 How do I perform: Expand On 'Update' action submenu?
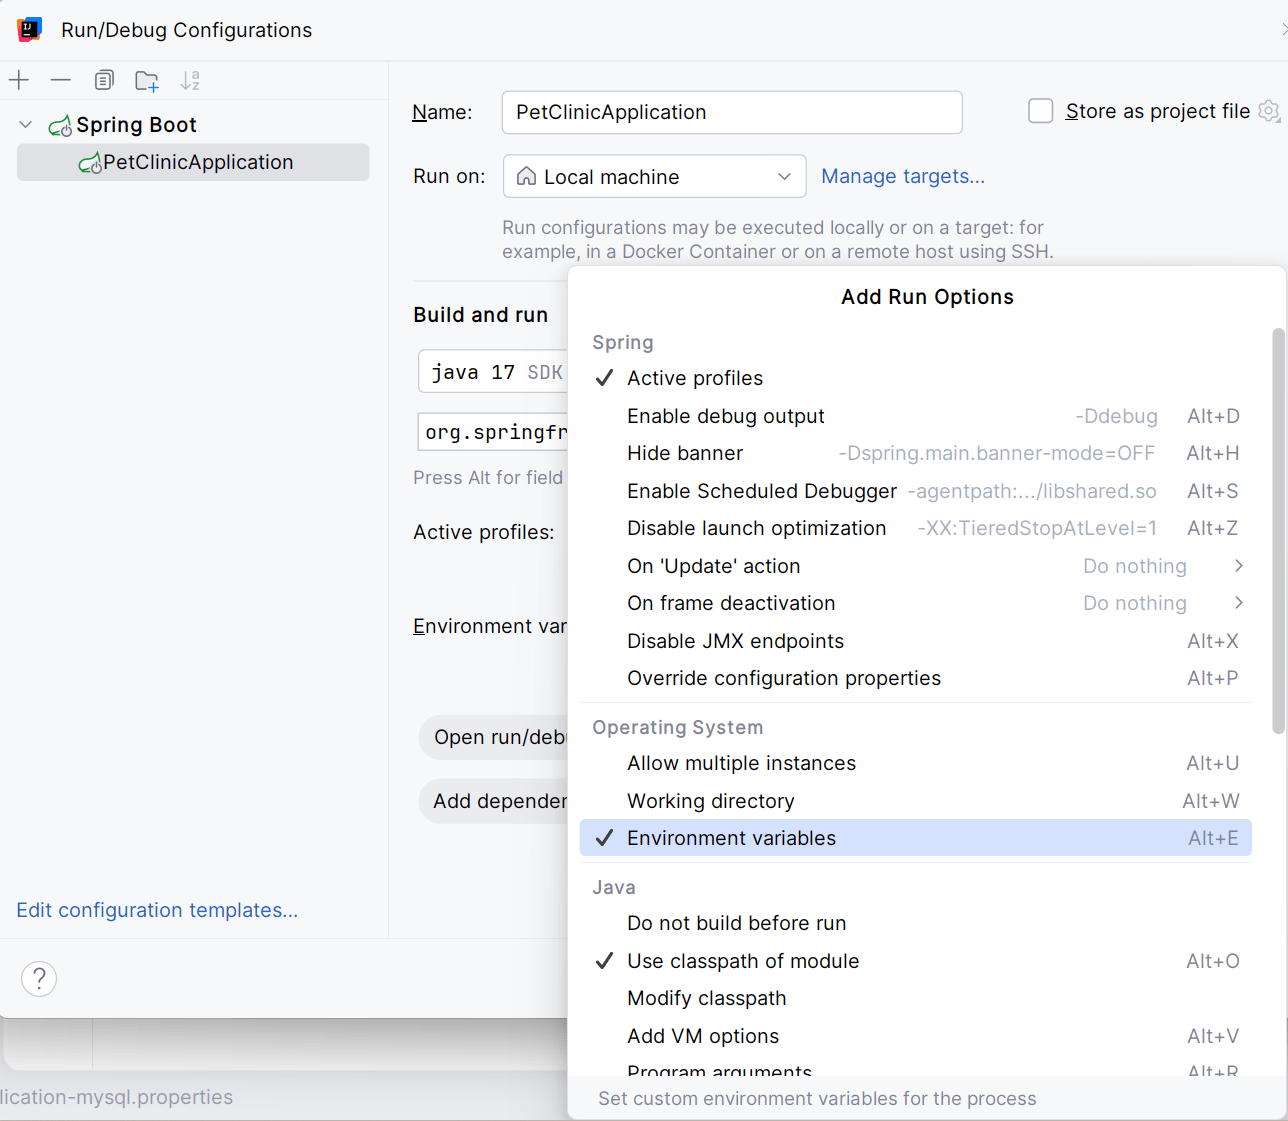(915, 566)
